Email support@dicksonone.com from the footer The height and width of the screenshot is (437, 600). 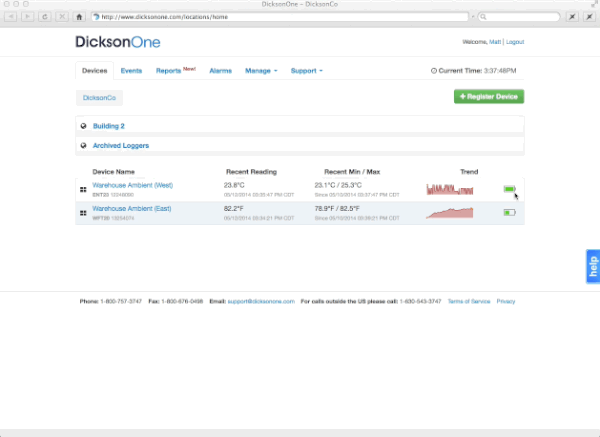(x=261, y=302)
